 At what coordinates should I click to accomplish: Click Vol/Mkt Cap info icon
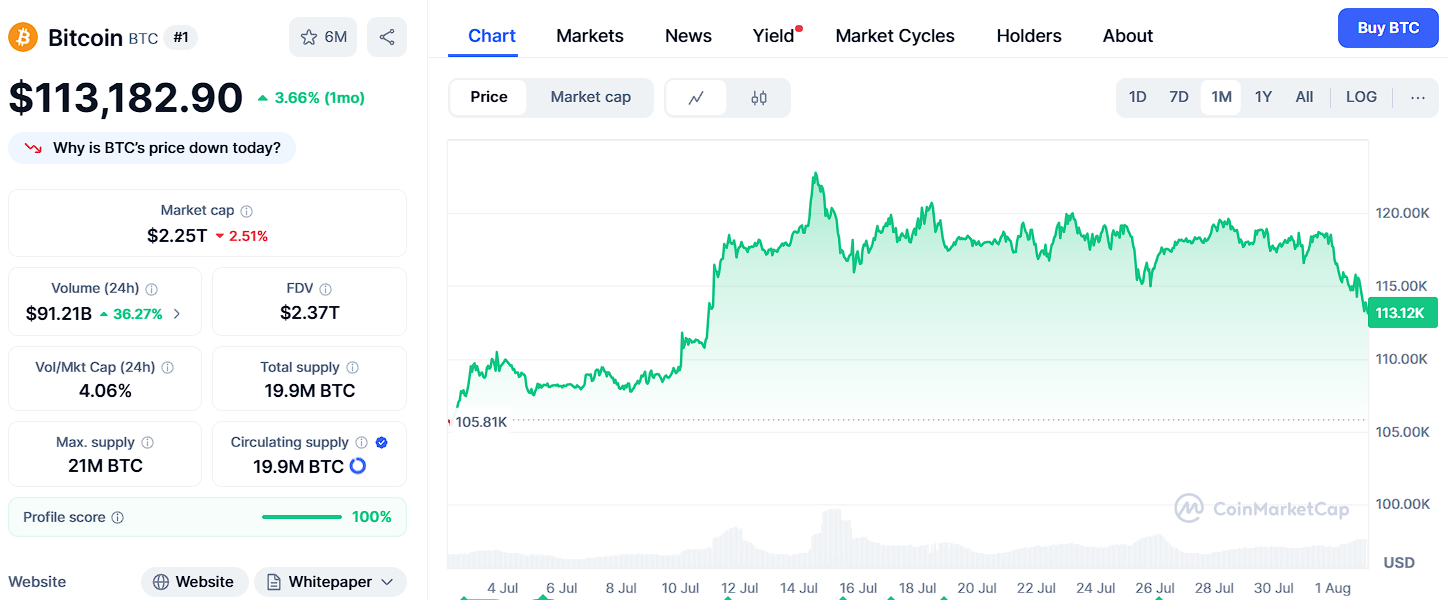point(168,368)
